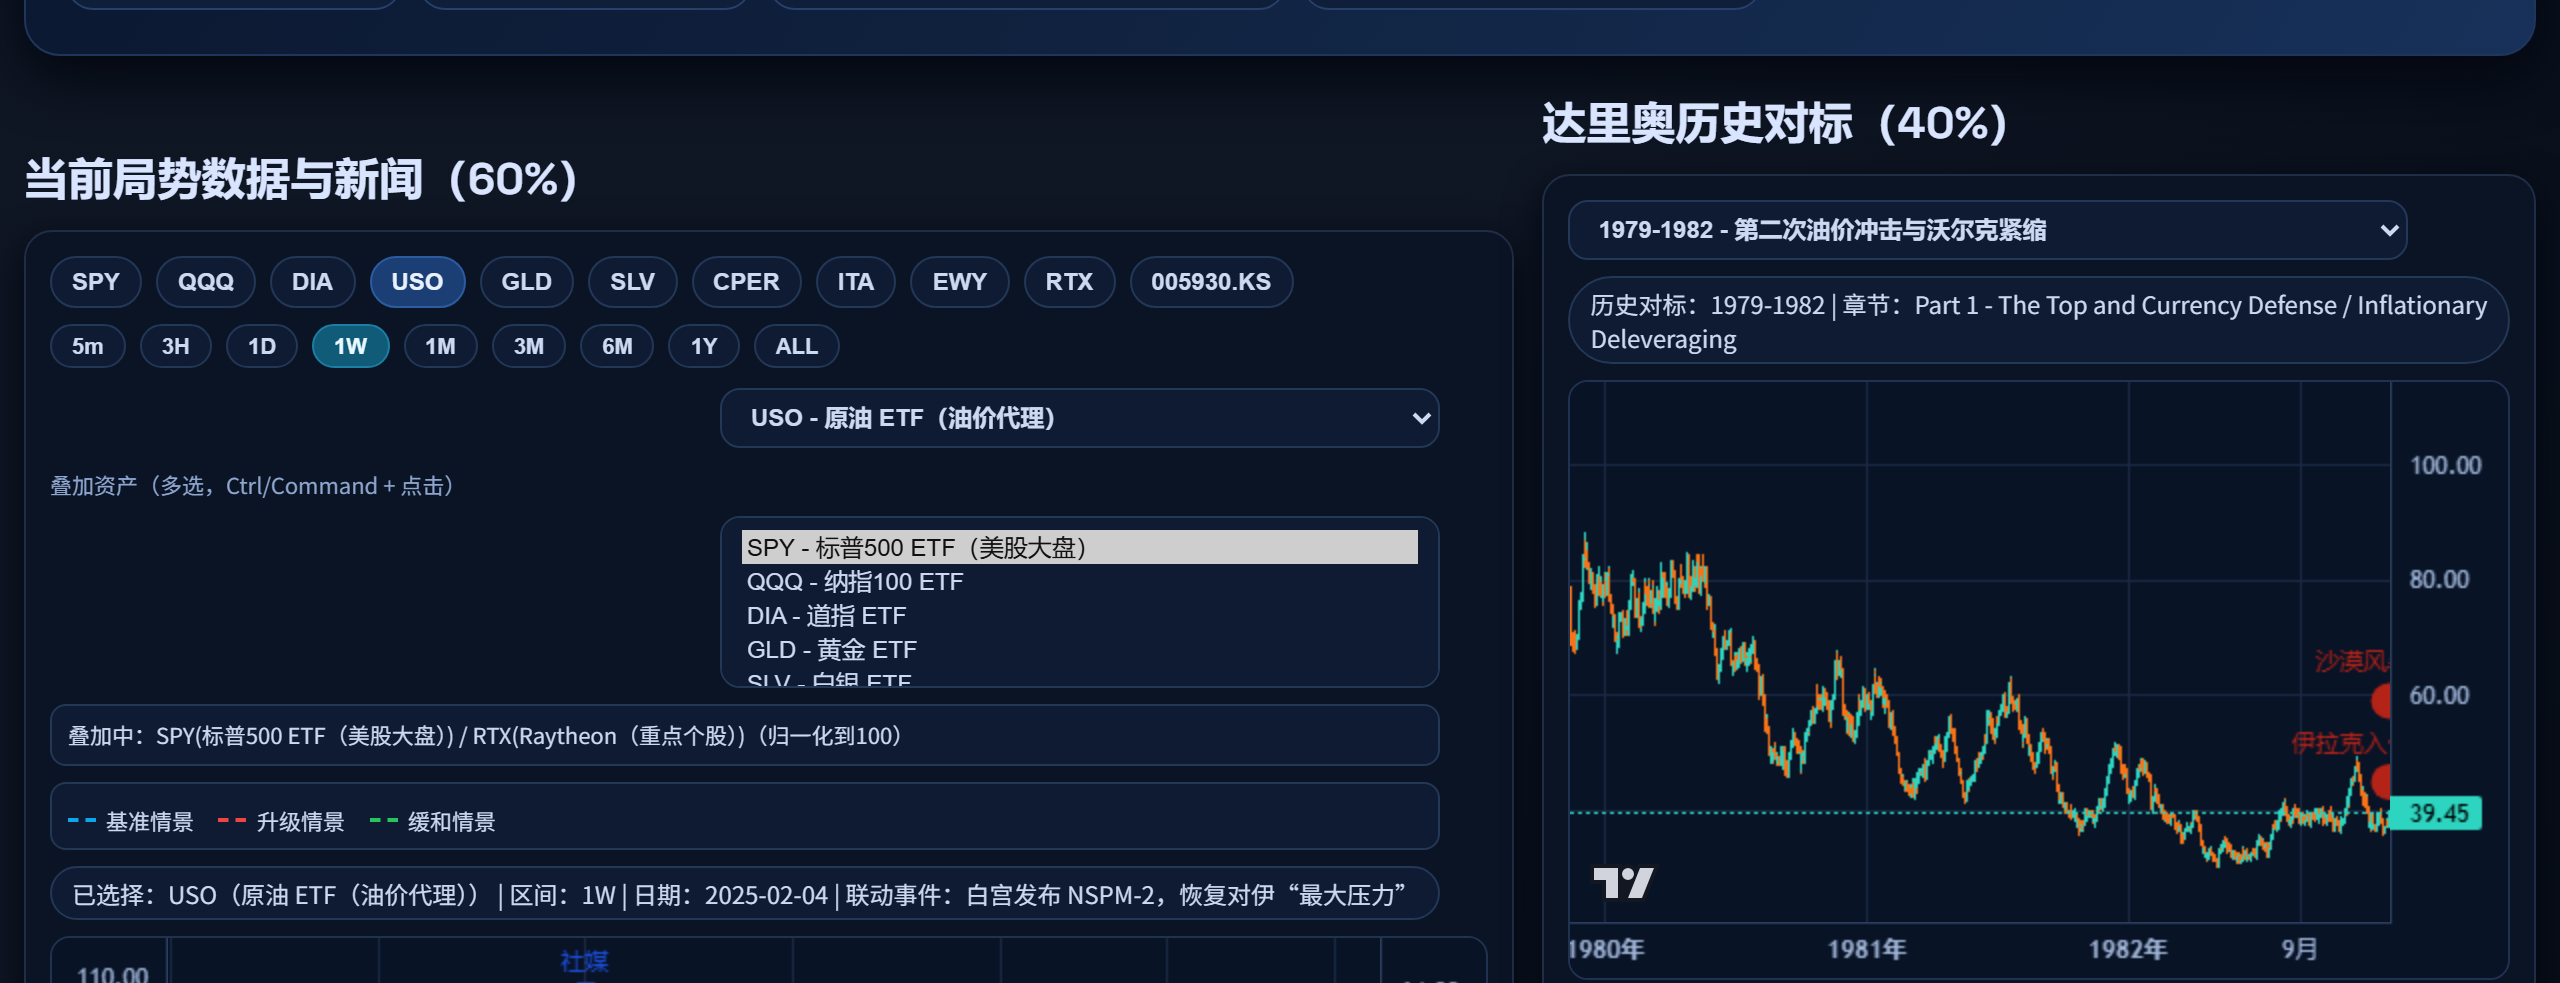Click the red event marker near 60.00
The height and width of the screenshot is (983, 2560).
point(2382,700)
